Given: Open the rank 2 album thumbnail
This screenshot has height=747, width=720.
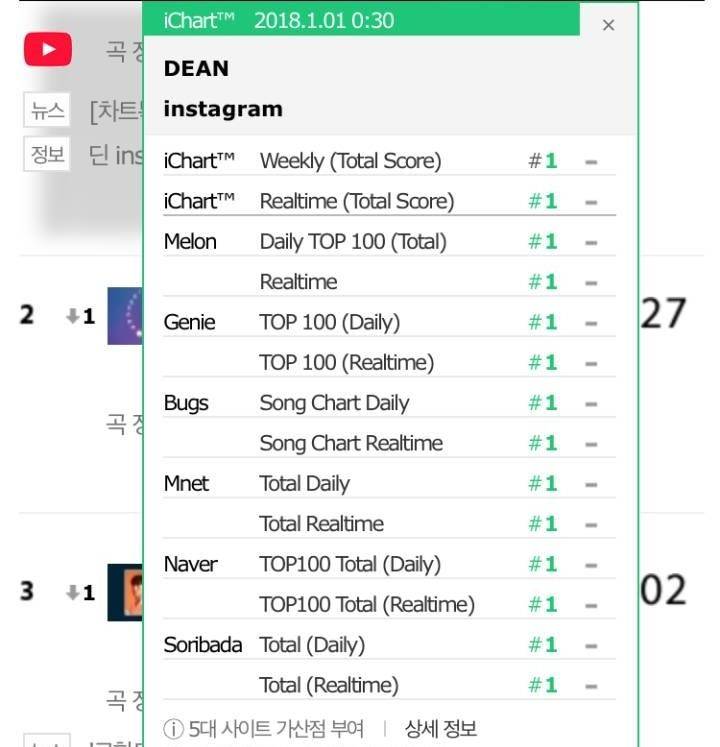Looking at the screenshot, I should [x=125, y=316].
